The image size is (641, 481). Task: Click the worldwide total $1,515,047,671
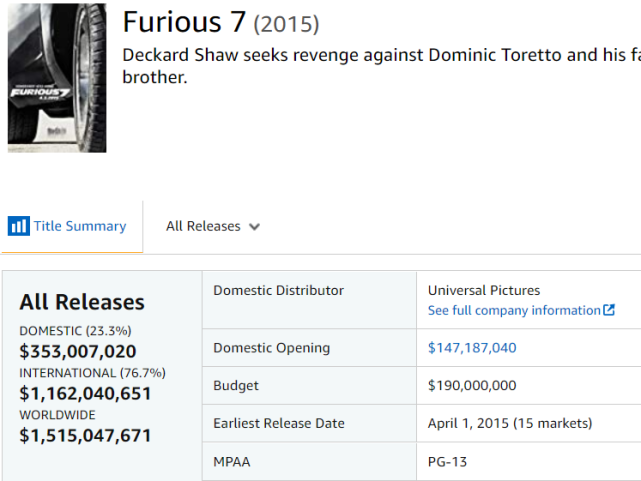point(86,435)
